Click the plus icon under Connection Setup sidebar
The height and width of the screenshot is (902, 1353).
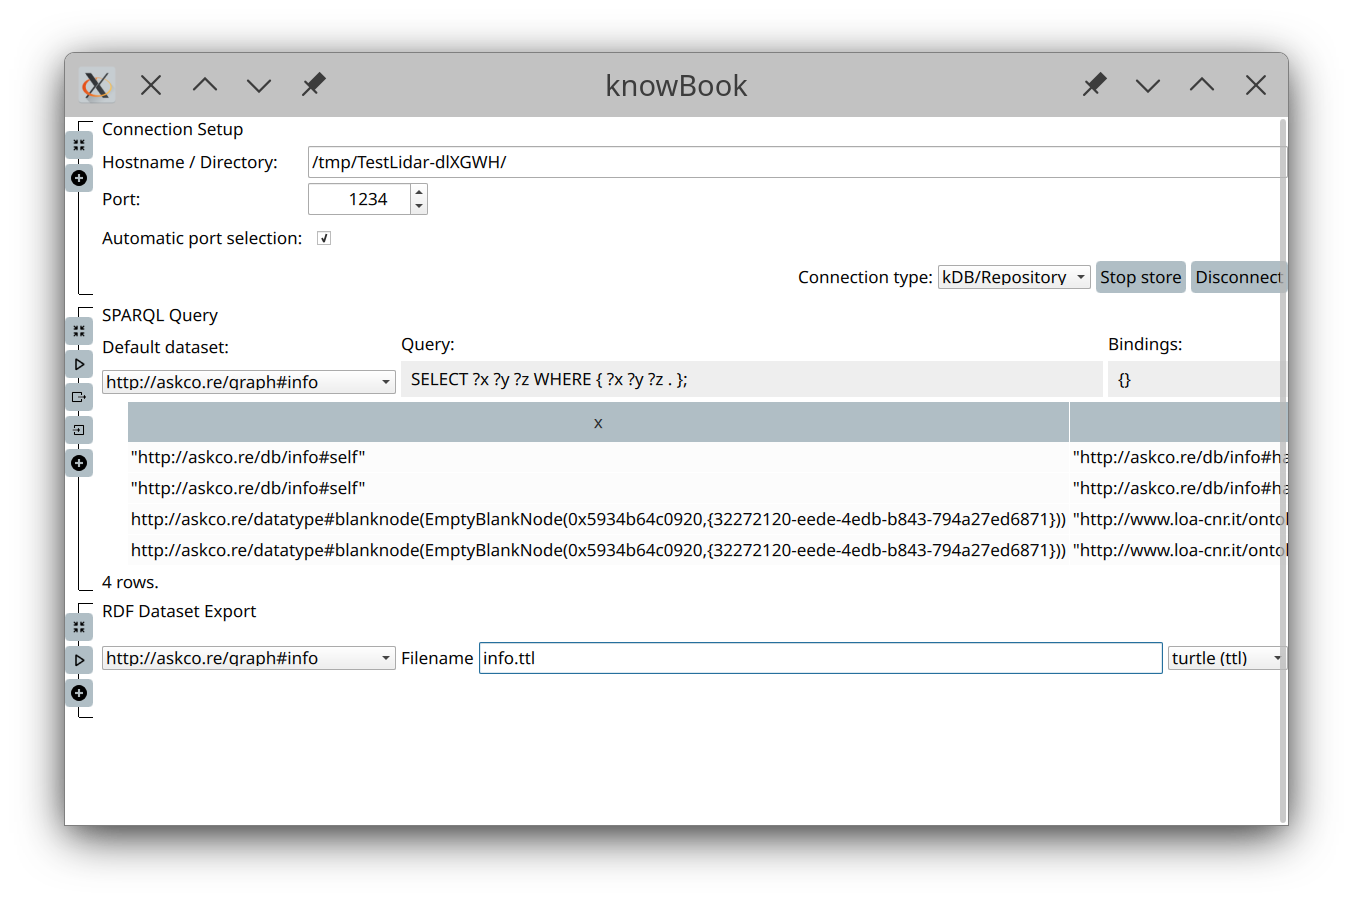78,178
